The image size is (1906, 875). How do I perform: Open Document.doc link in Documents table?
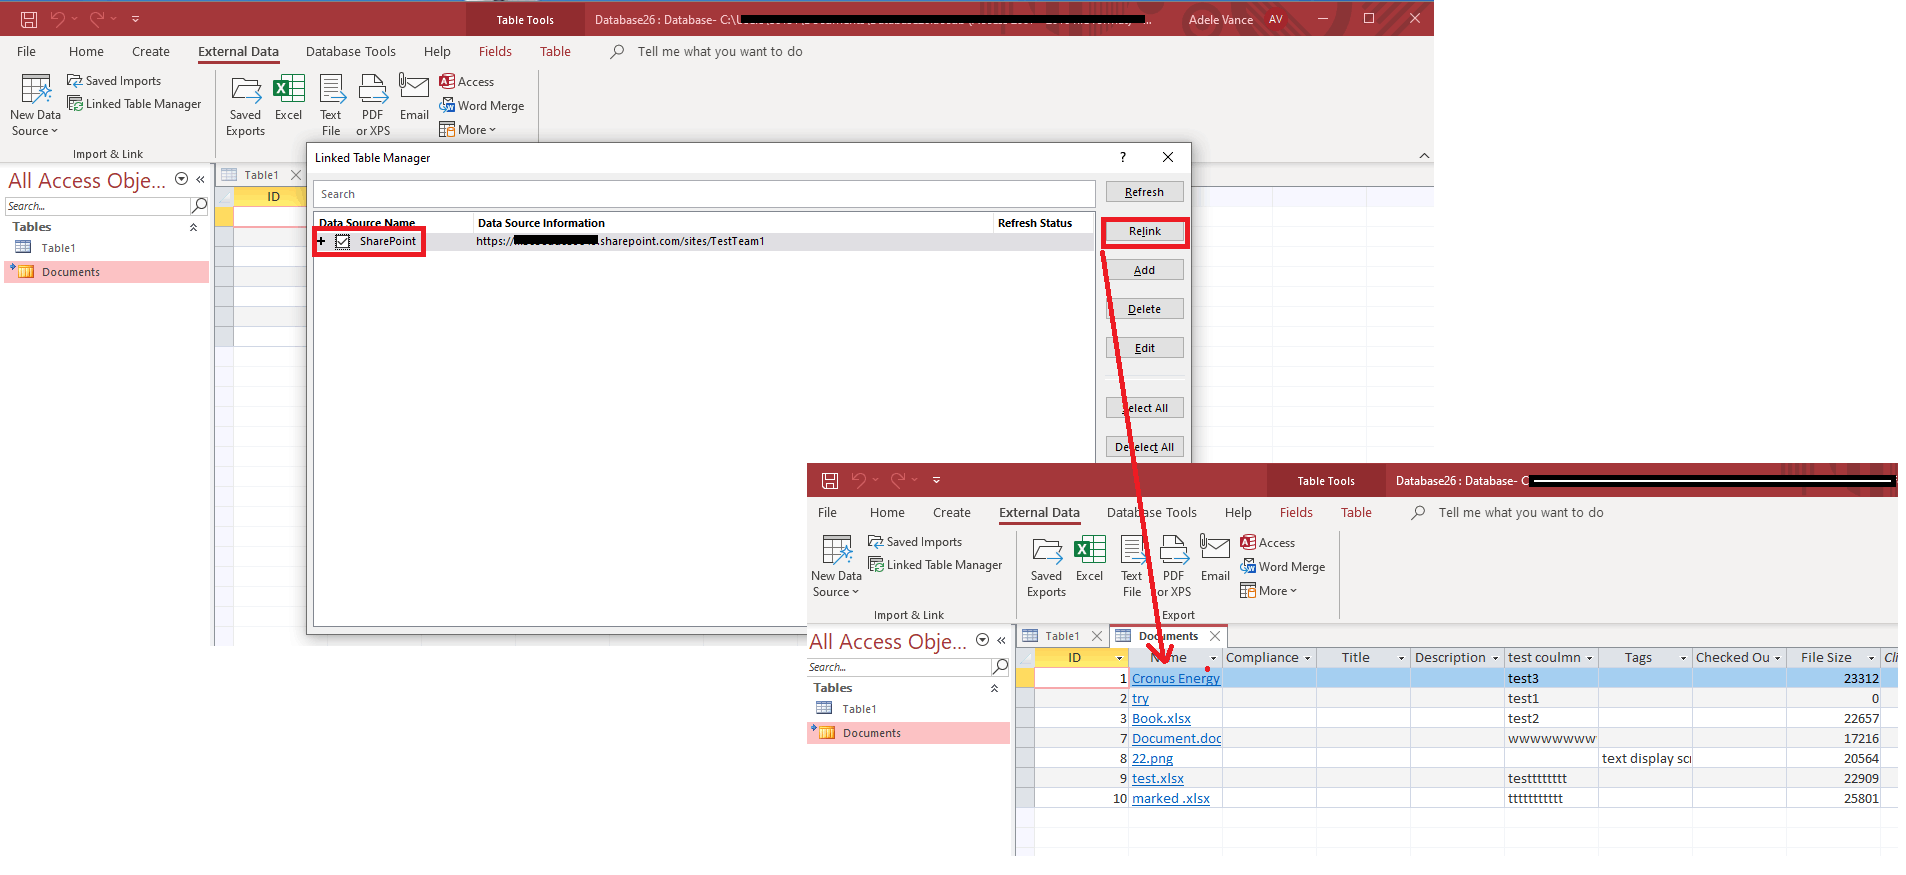tap(1177, 739)
